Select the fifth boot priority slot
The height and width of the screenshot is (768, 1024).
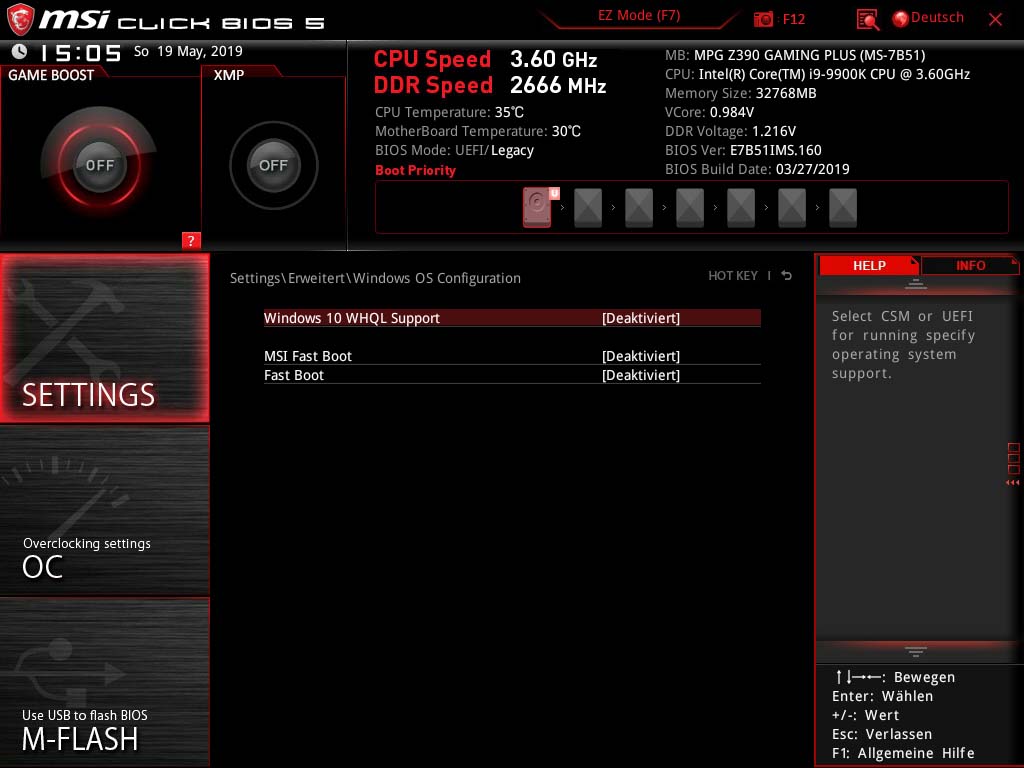(x=741, y=208)
